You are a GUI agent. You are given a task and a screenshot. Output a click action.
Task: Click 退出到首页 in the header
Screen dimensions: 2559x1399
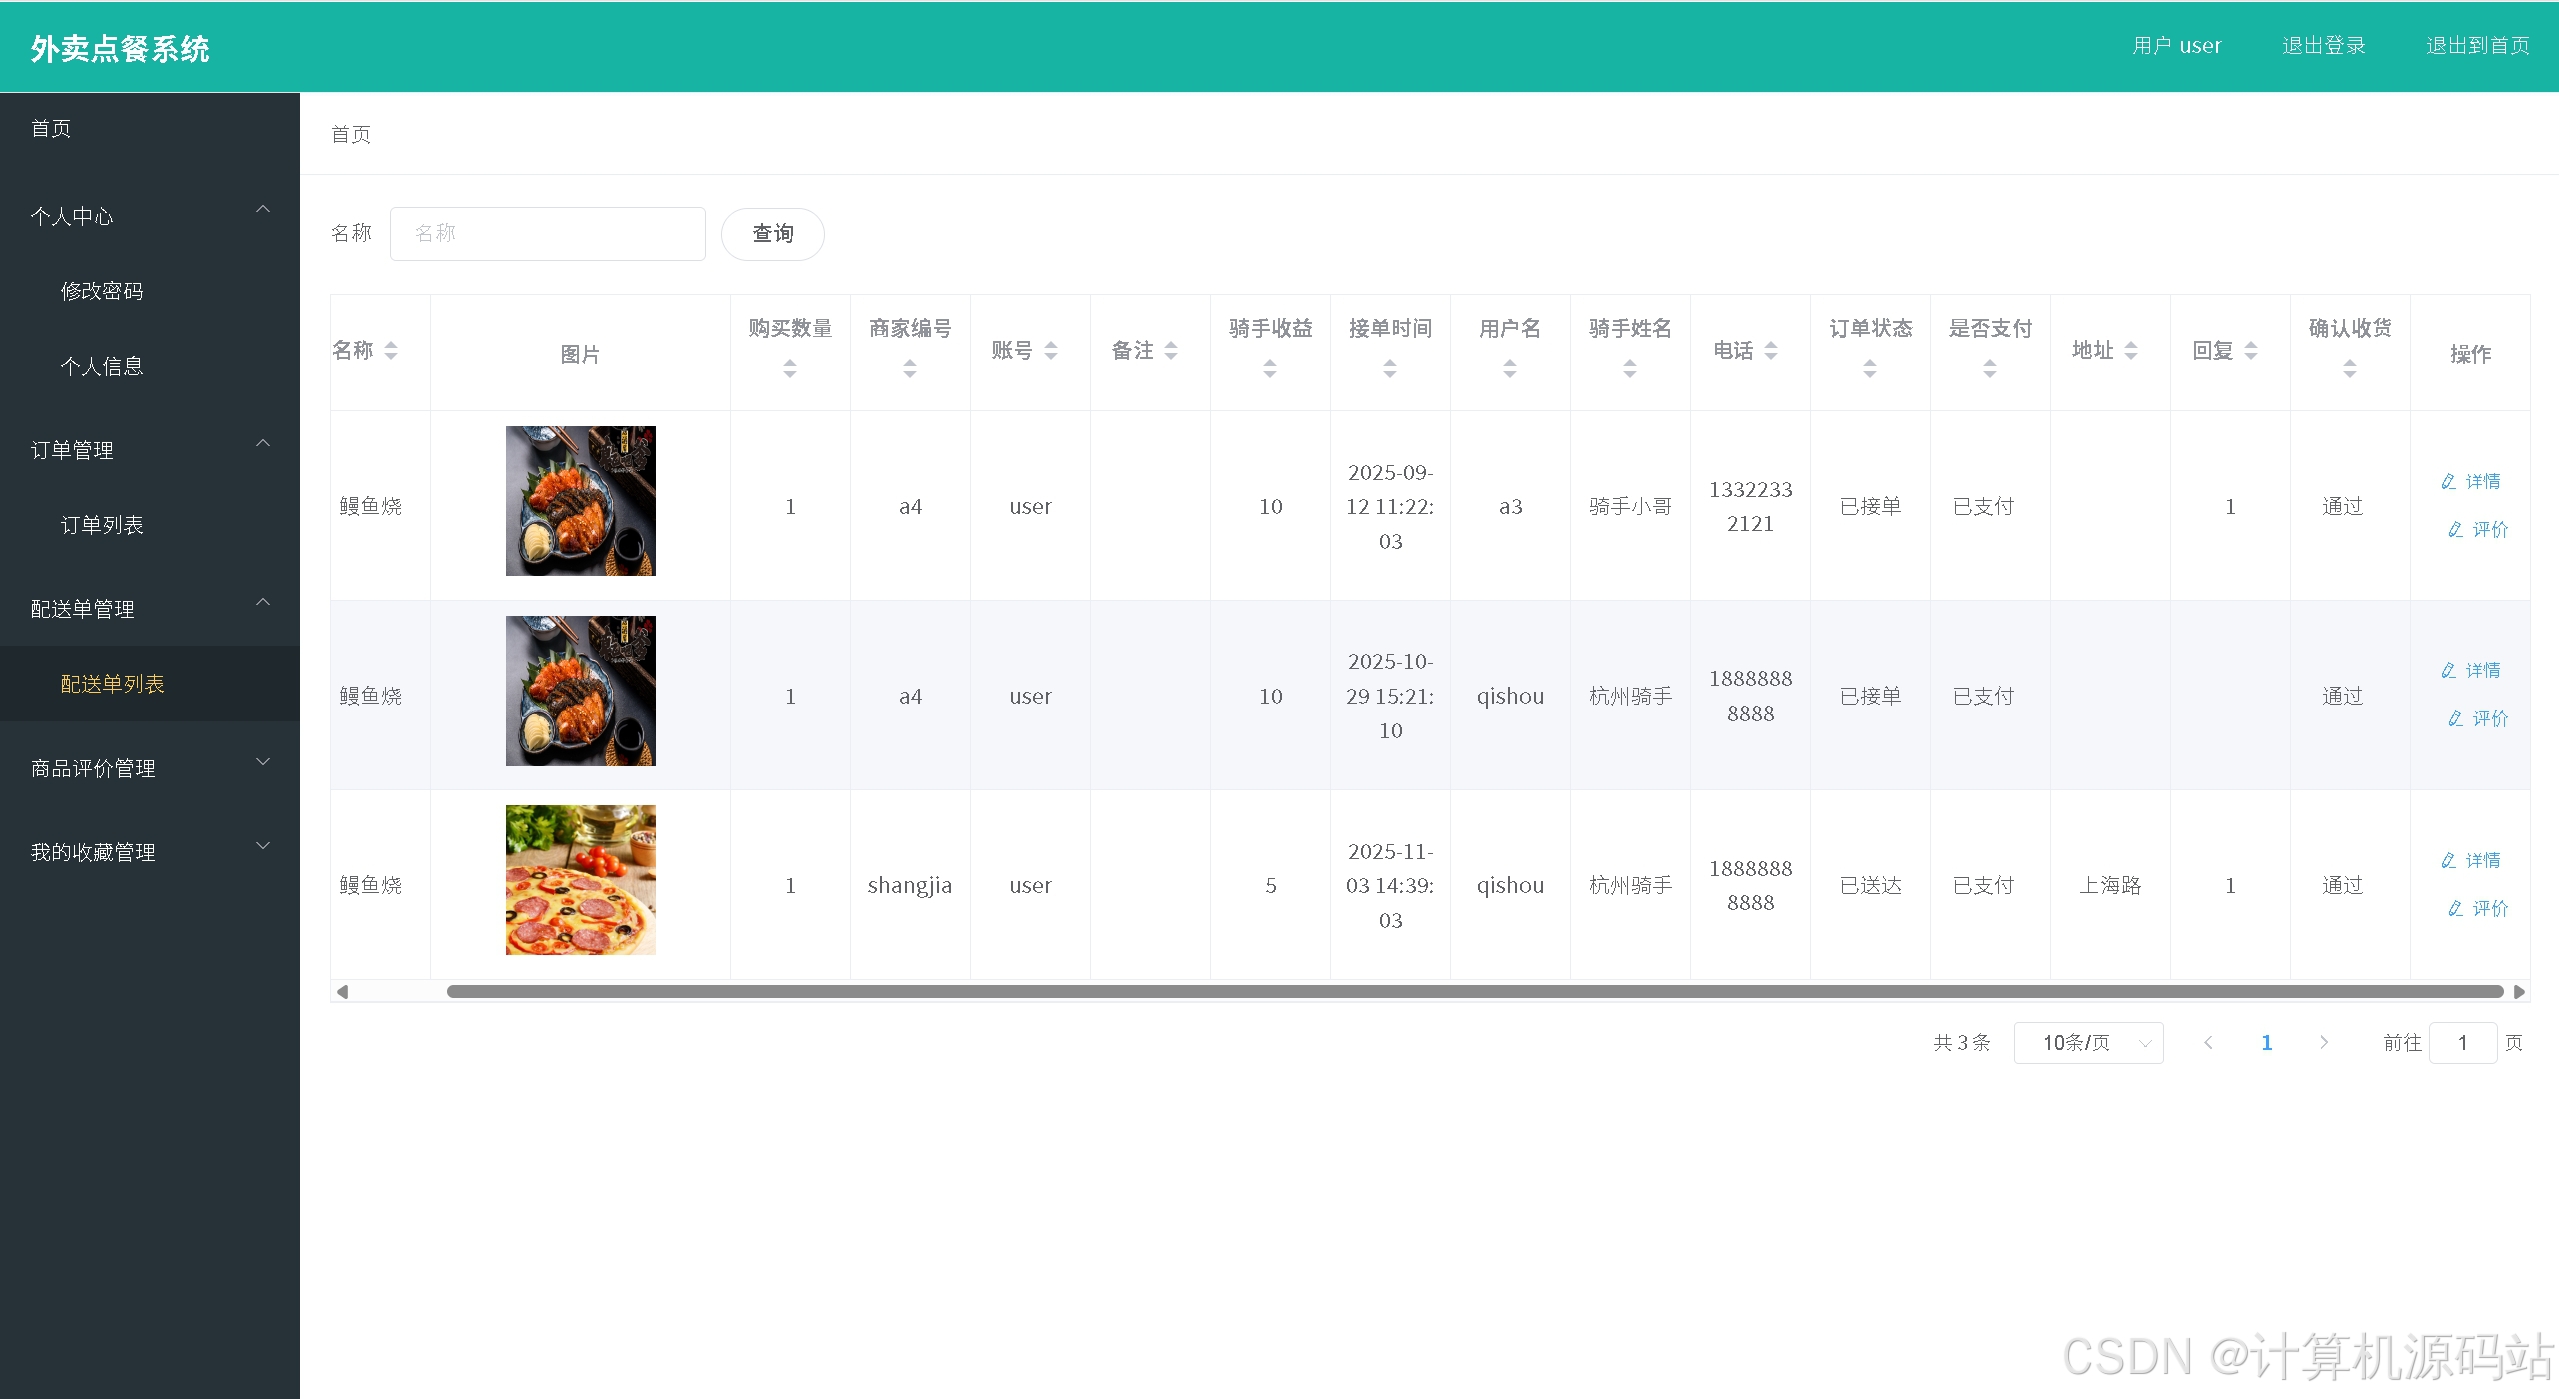(2478, 46)
